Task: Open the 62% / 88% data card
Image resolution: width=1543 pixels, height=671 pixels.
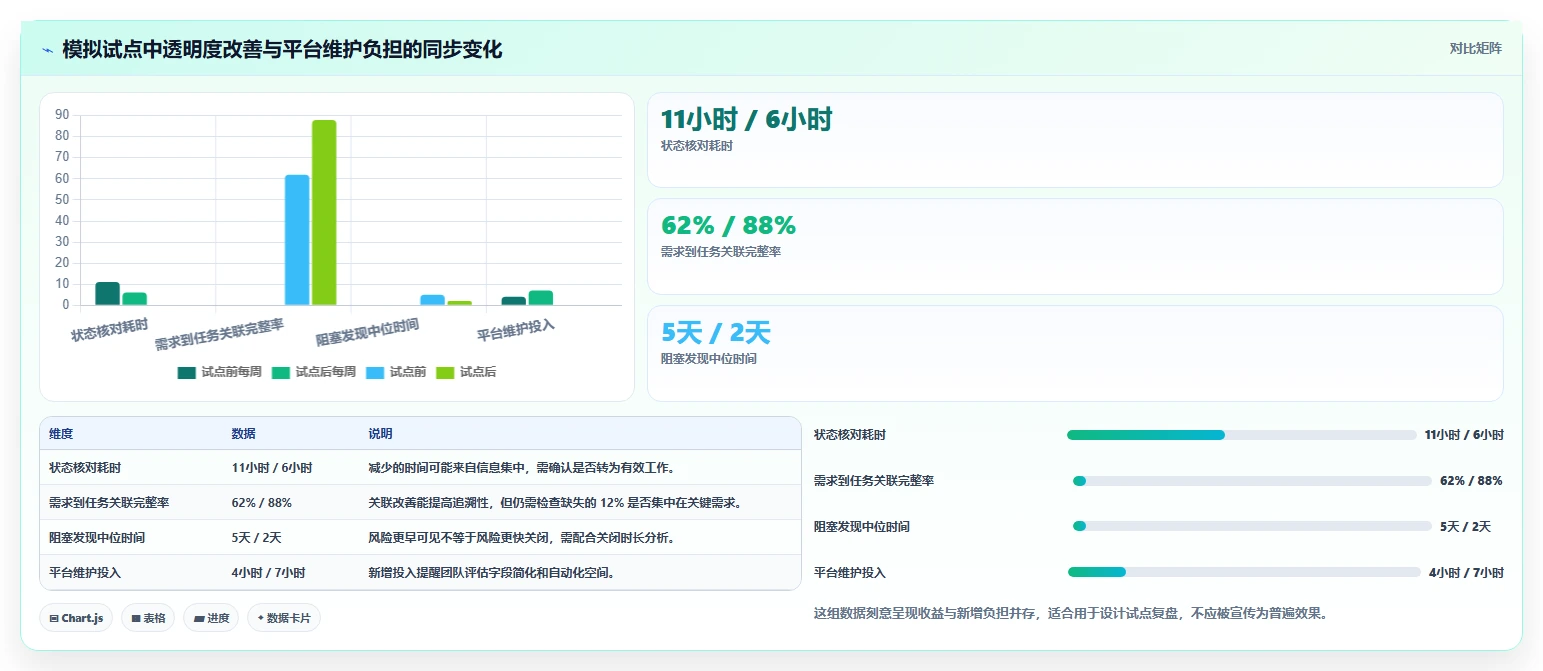Action: pyautogui.click(x=1075, y=246)
